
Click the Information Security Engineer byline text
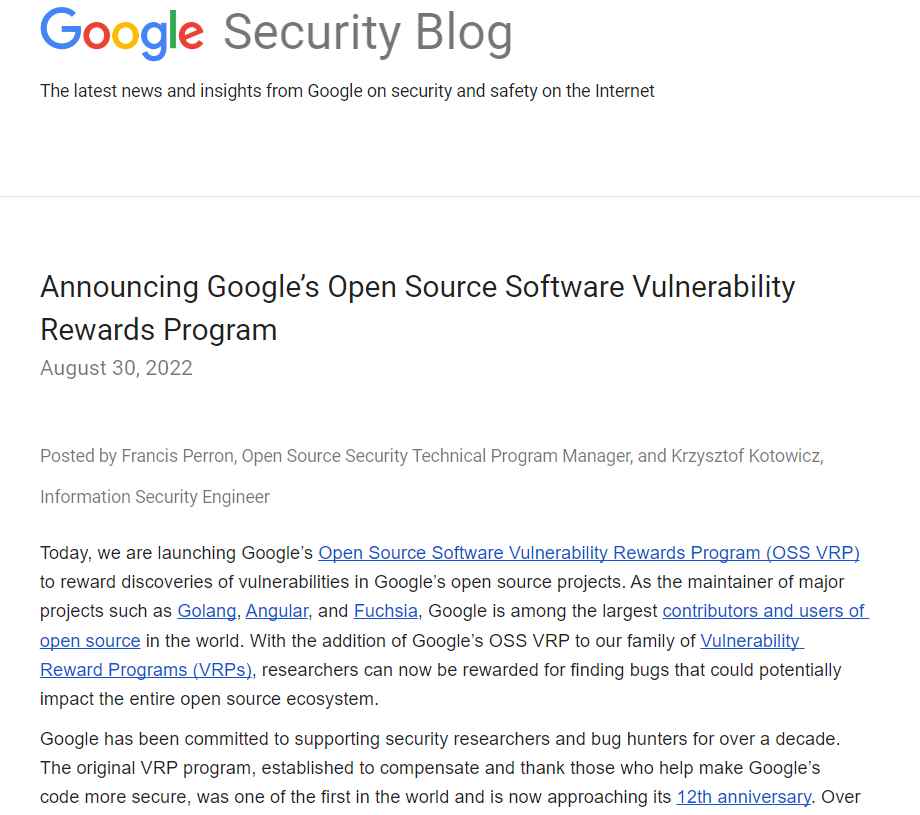click(155, 497)
